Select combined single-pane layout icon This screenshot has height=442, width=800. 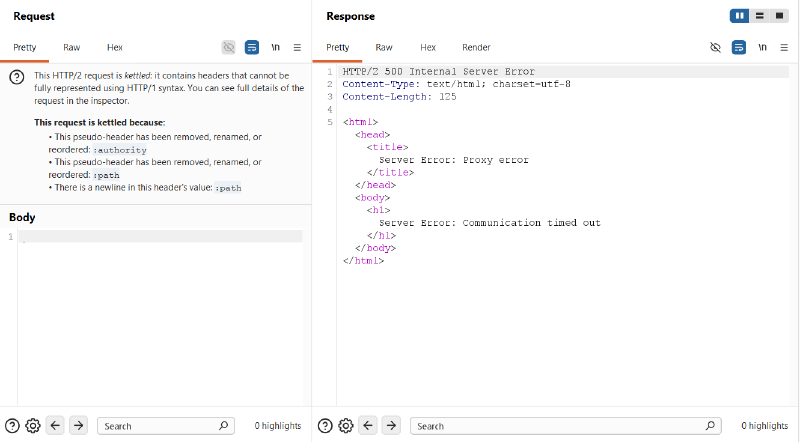pyautogui.click(x=779, y=16)
